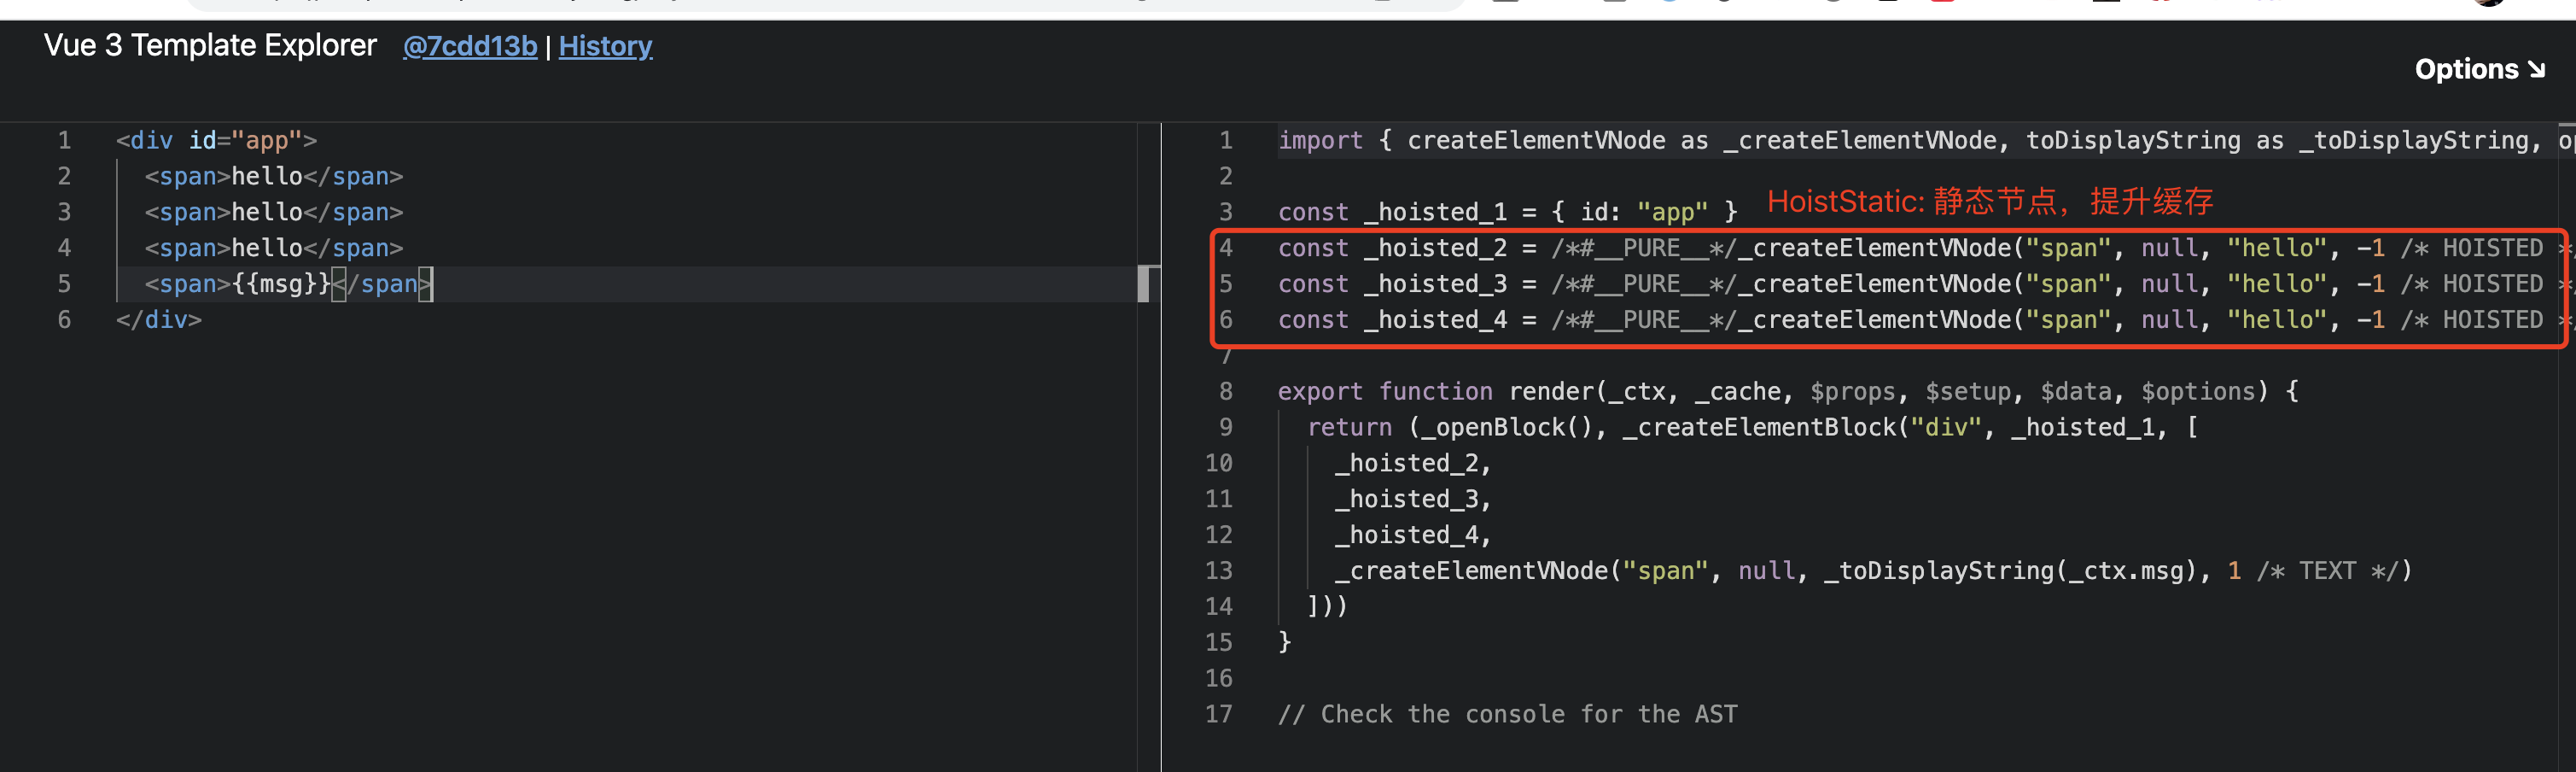Open the History link
This screenshot has width=2576, height=772.
(x=605, y=46)
